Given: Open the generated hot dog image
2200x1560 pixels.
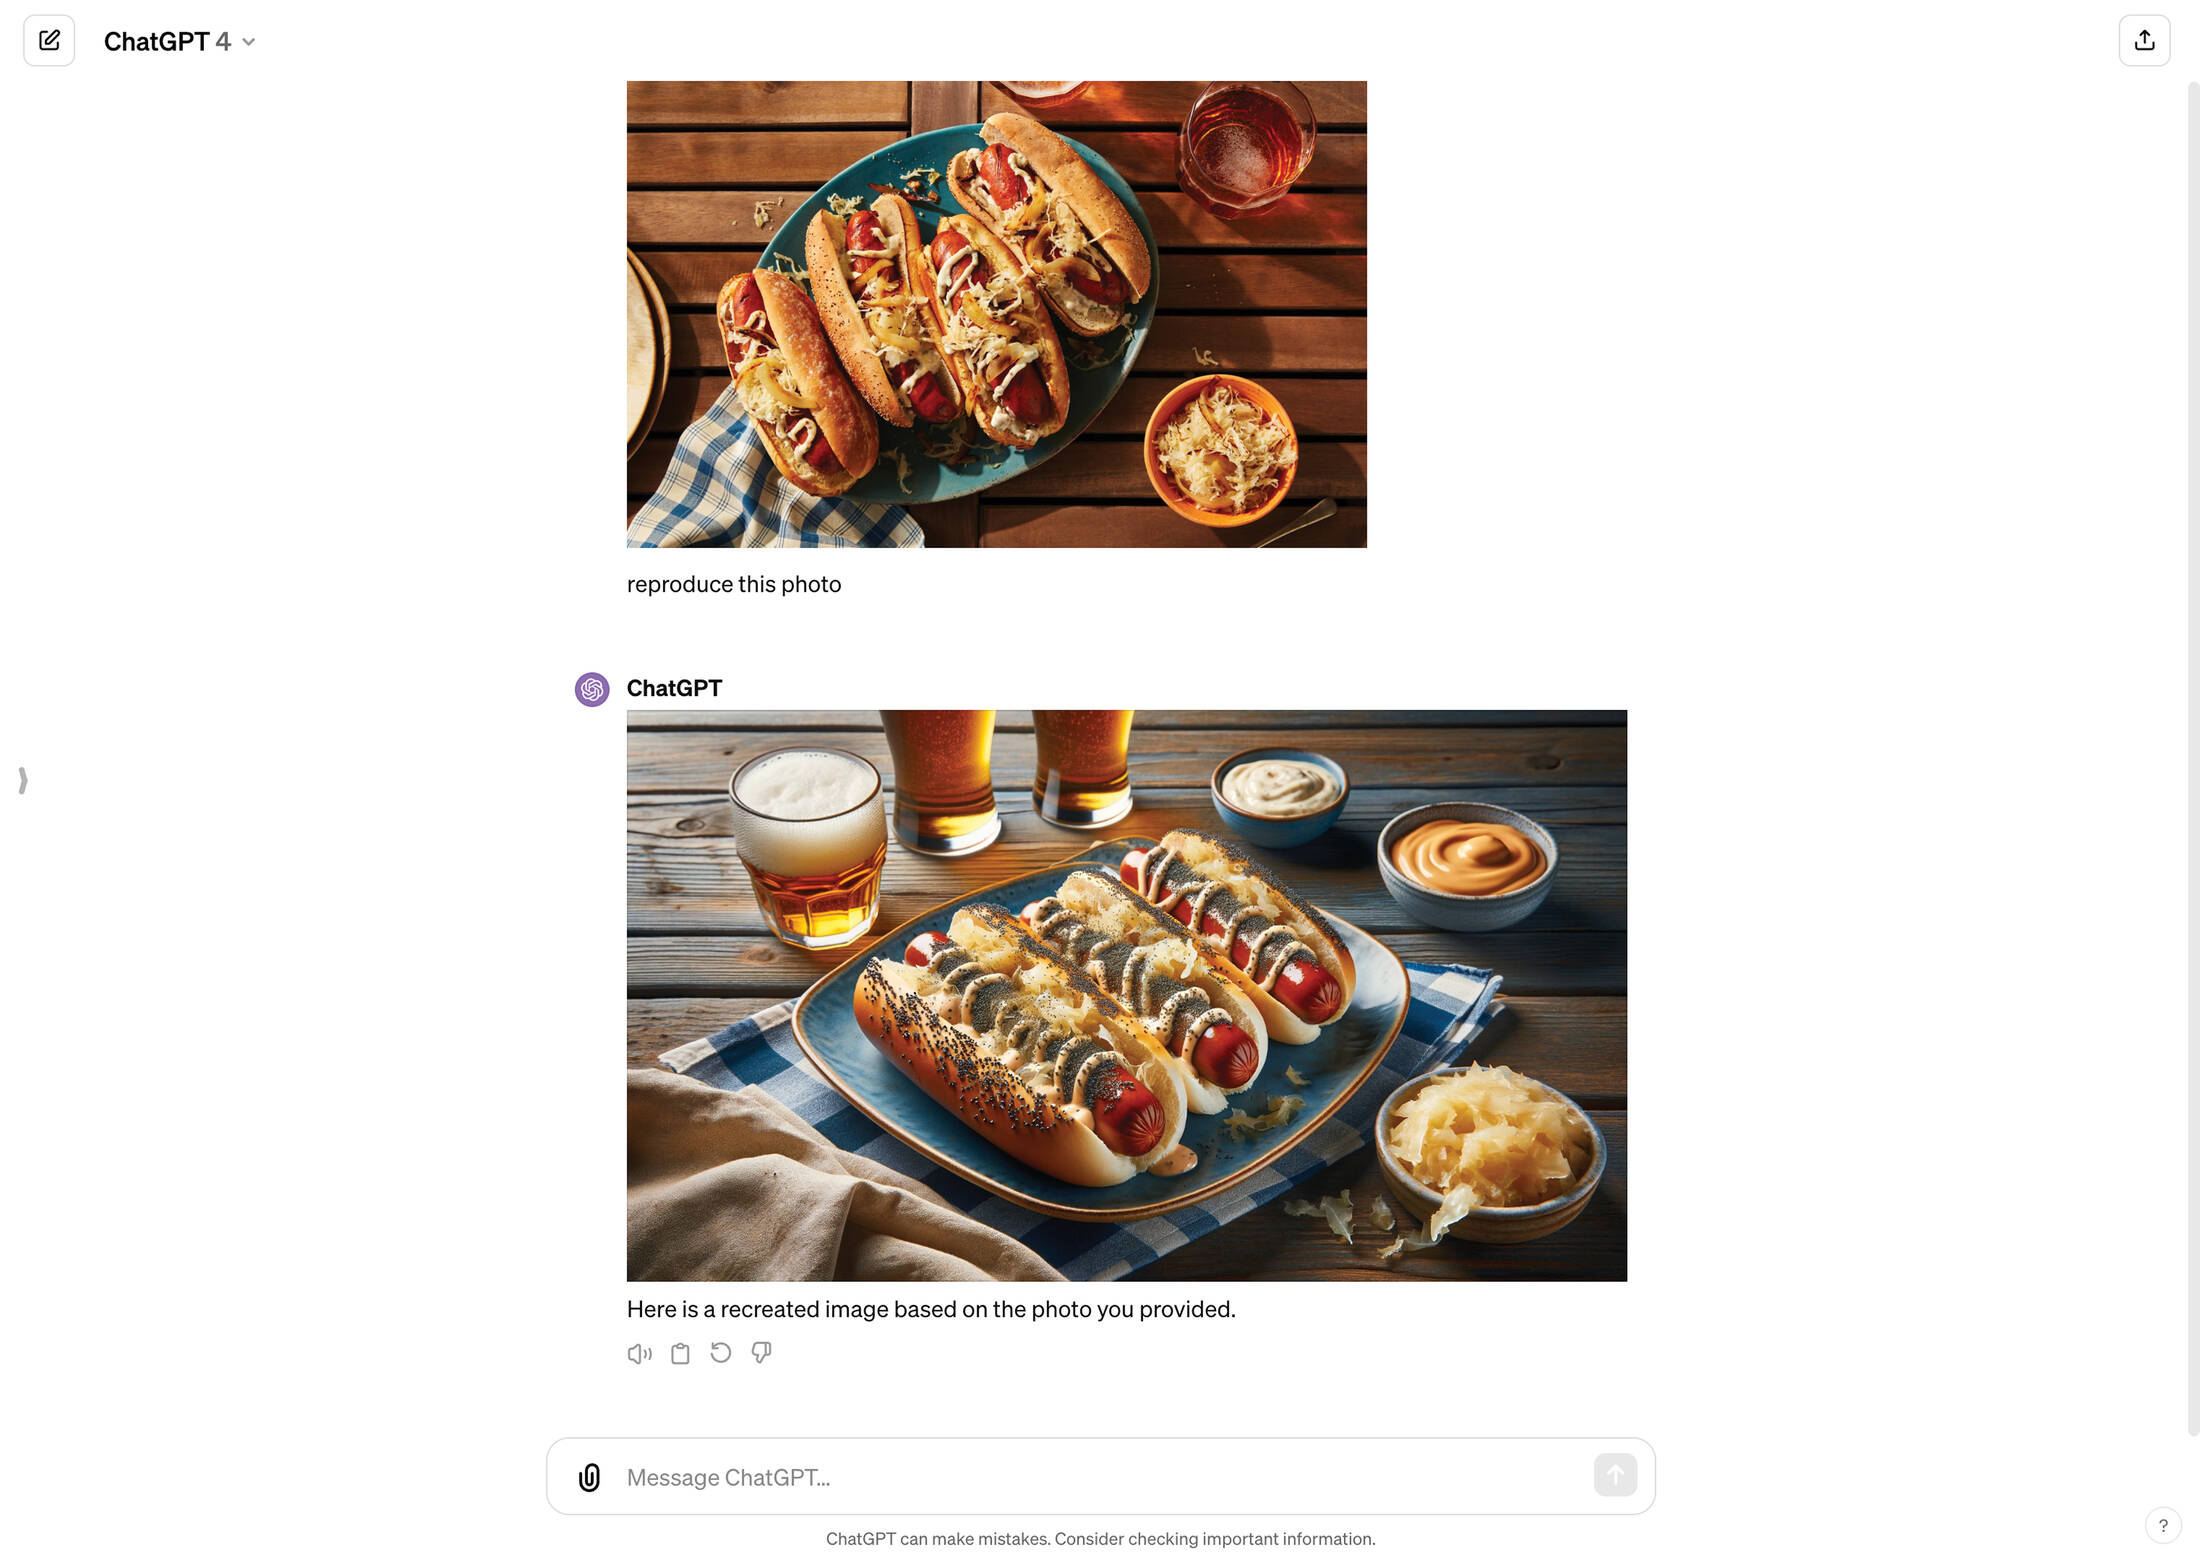Looking at the screenshot, I should [1126, 995].
